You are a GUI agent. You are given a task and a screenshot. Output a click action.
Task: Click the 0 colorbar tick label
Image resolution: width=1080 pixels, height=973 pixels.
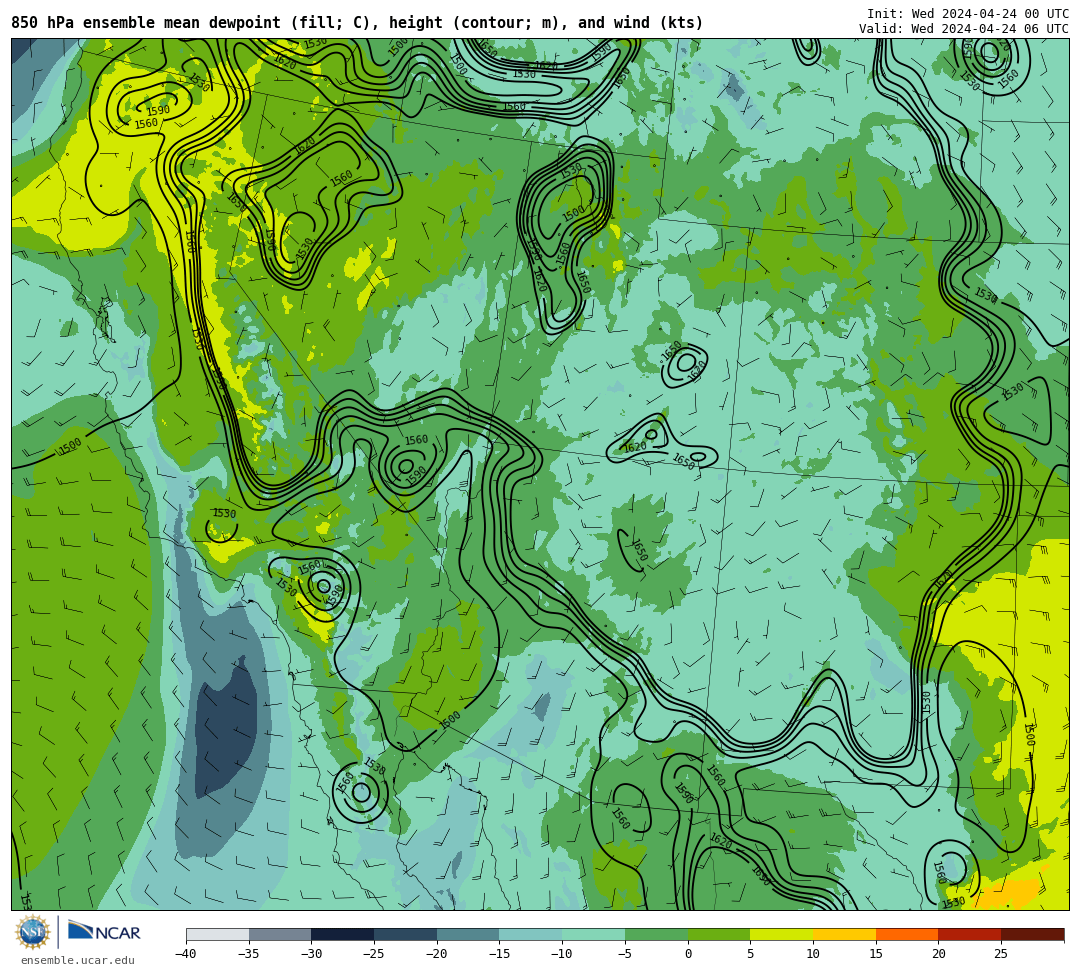688,954
